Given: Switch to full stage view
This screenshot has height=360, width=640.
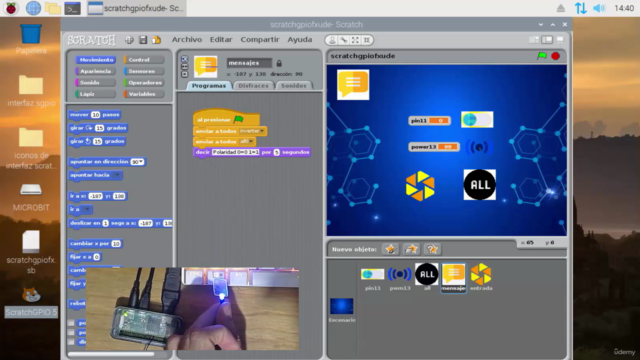Looking at the screenshot, I should [547, 40].
